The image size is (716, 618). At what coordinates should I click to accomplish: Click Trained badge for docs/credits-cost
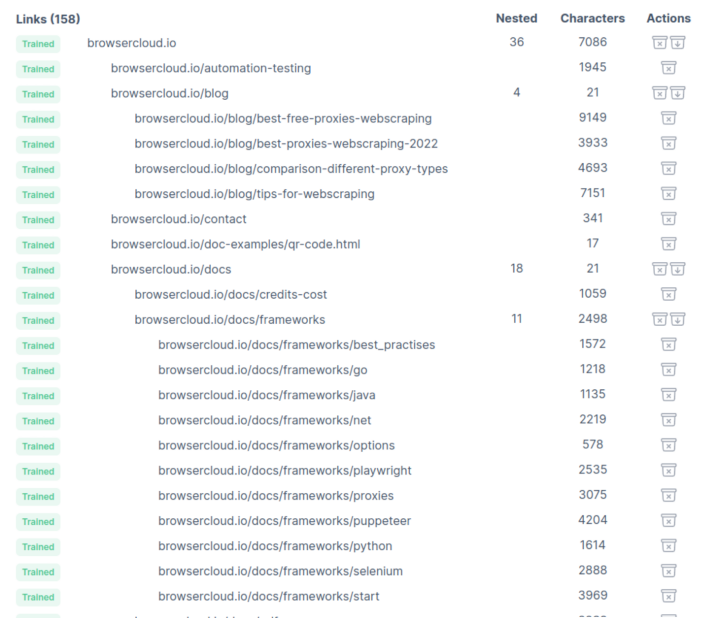point(38,295)
